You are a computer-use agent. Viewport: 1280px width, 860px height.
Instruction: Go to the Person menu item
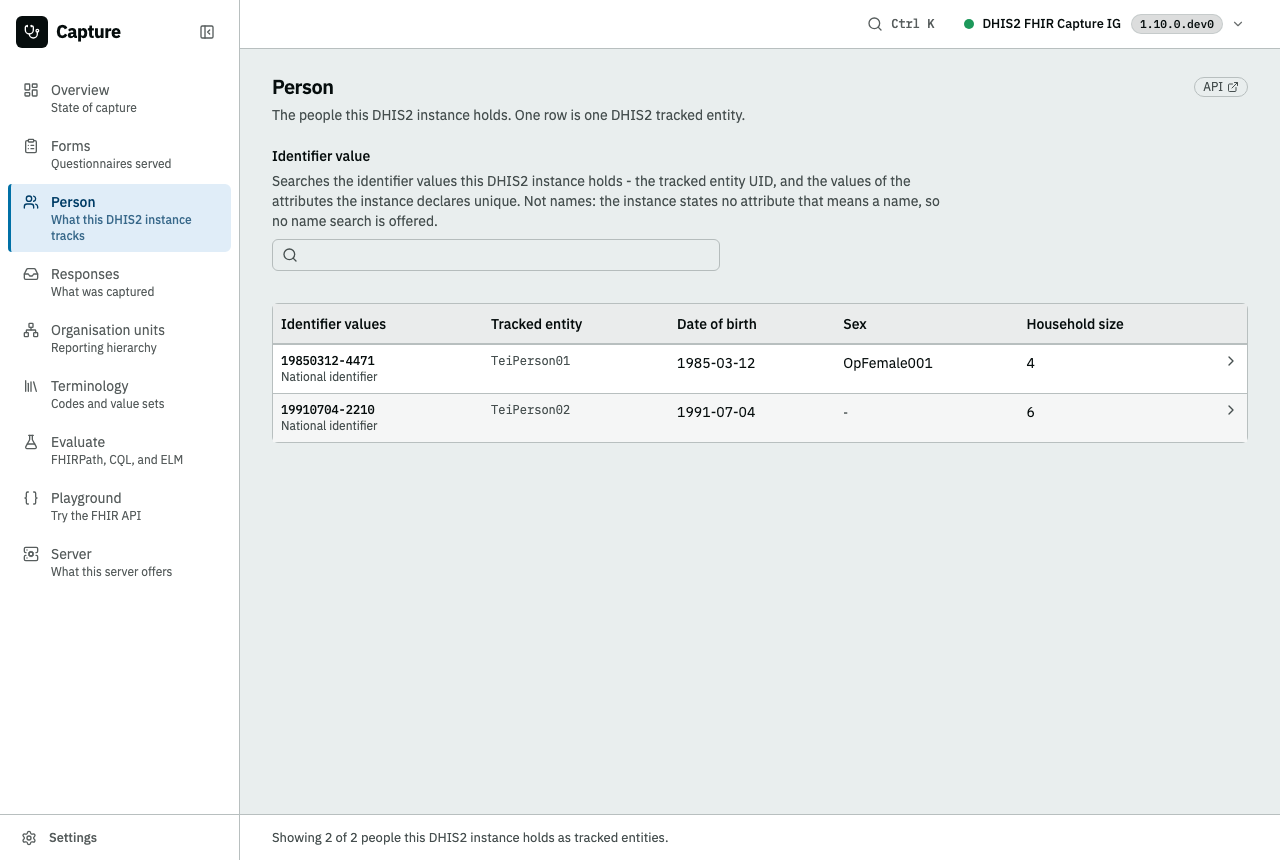(119, 218)
